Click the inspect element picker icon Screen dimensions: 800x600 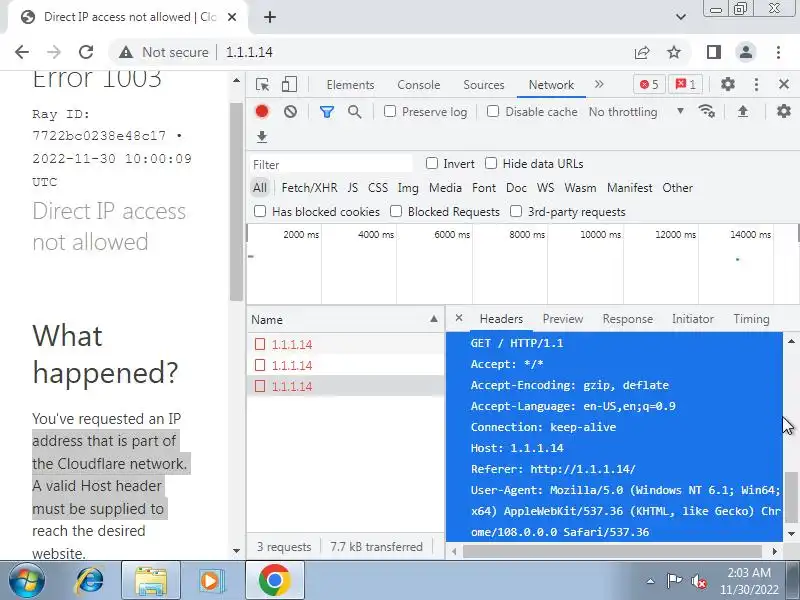262,85
